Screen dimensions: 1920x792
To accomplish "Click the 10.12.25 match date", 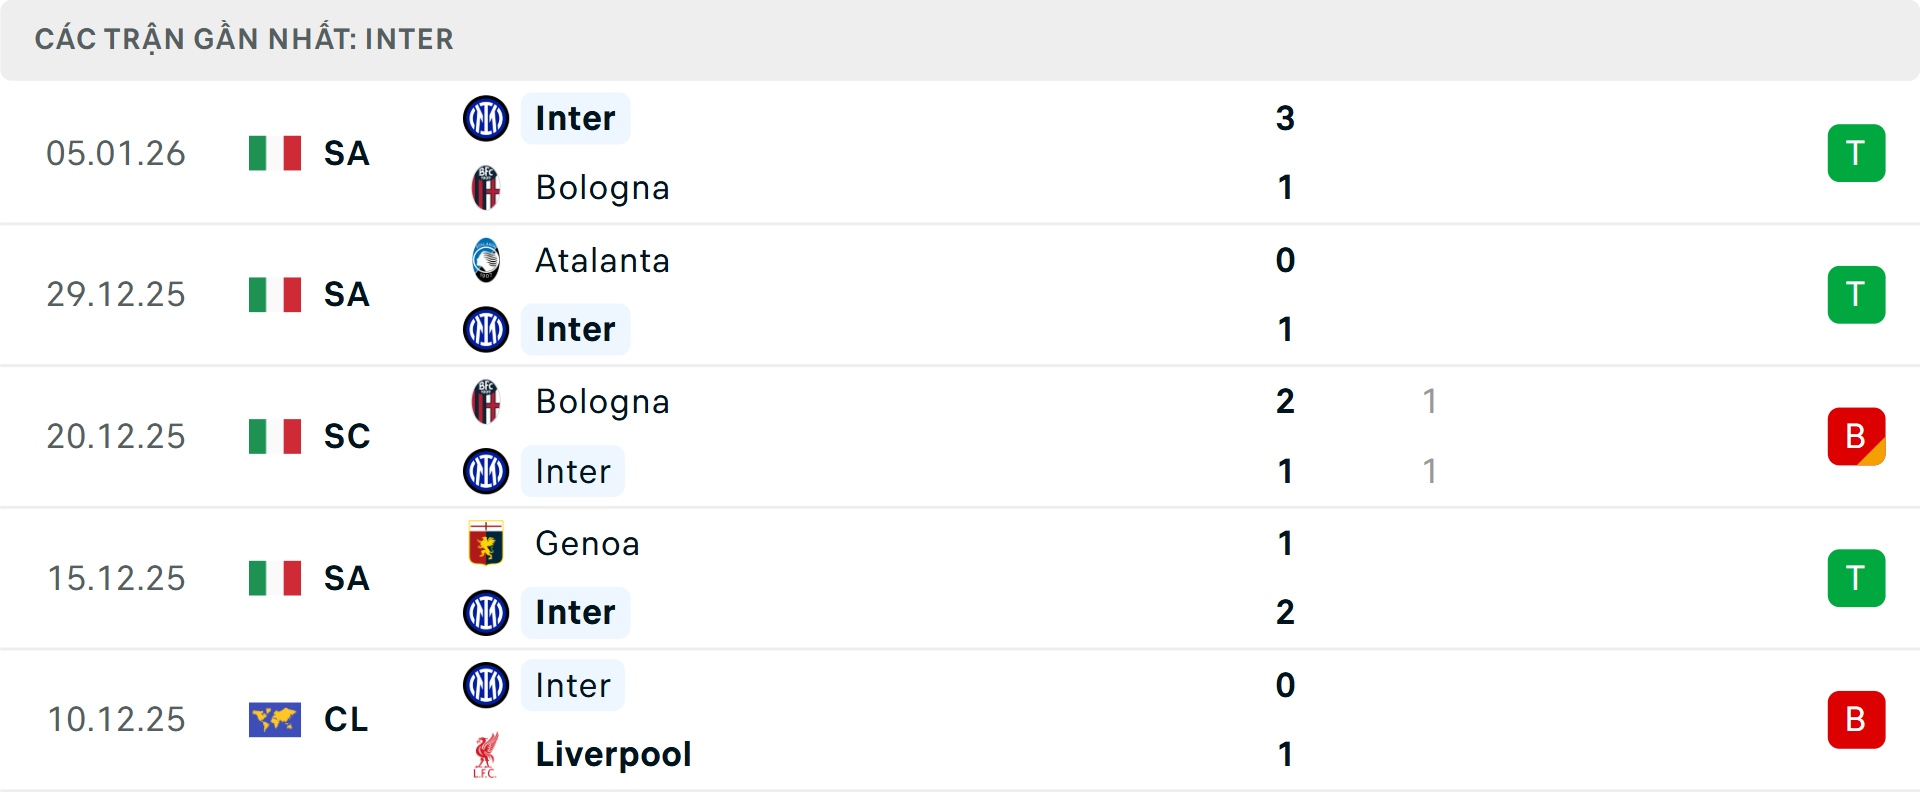I will (x=116, y=719).
